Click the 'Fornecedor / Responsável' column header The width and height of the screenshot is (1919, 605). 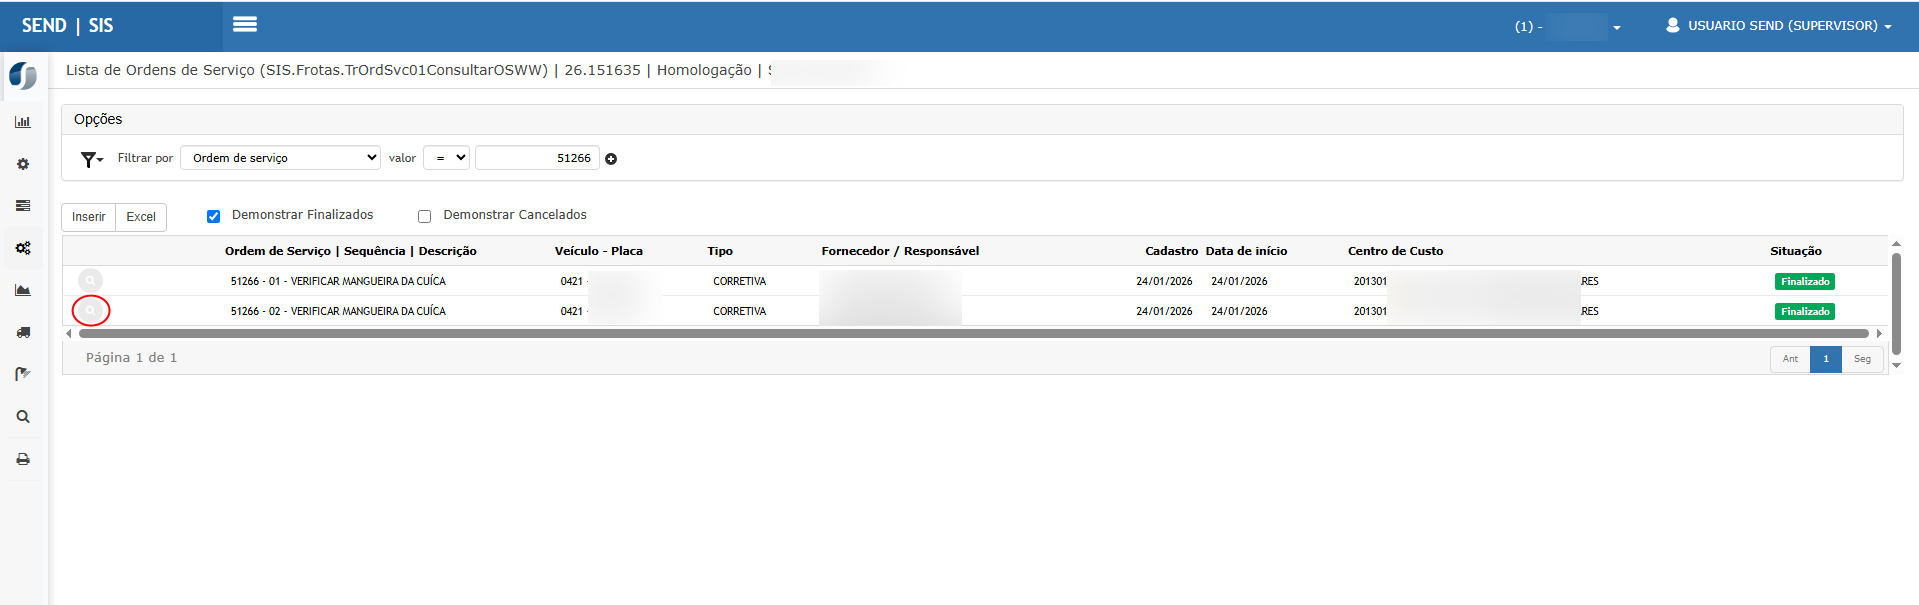pos(900,251)
